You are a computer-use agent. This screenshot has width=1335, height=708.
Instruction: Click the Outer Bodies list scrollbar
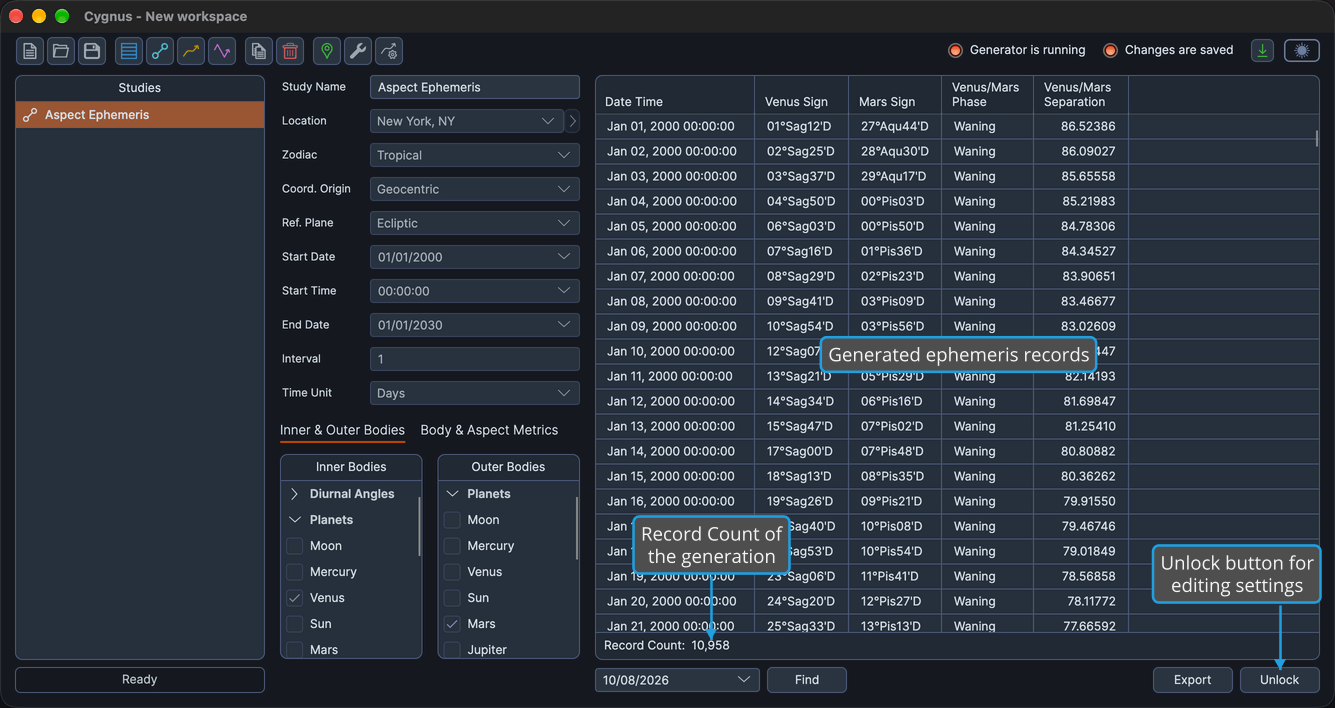coord(576,527)
